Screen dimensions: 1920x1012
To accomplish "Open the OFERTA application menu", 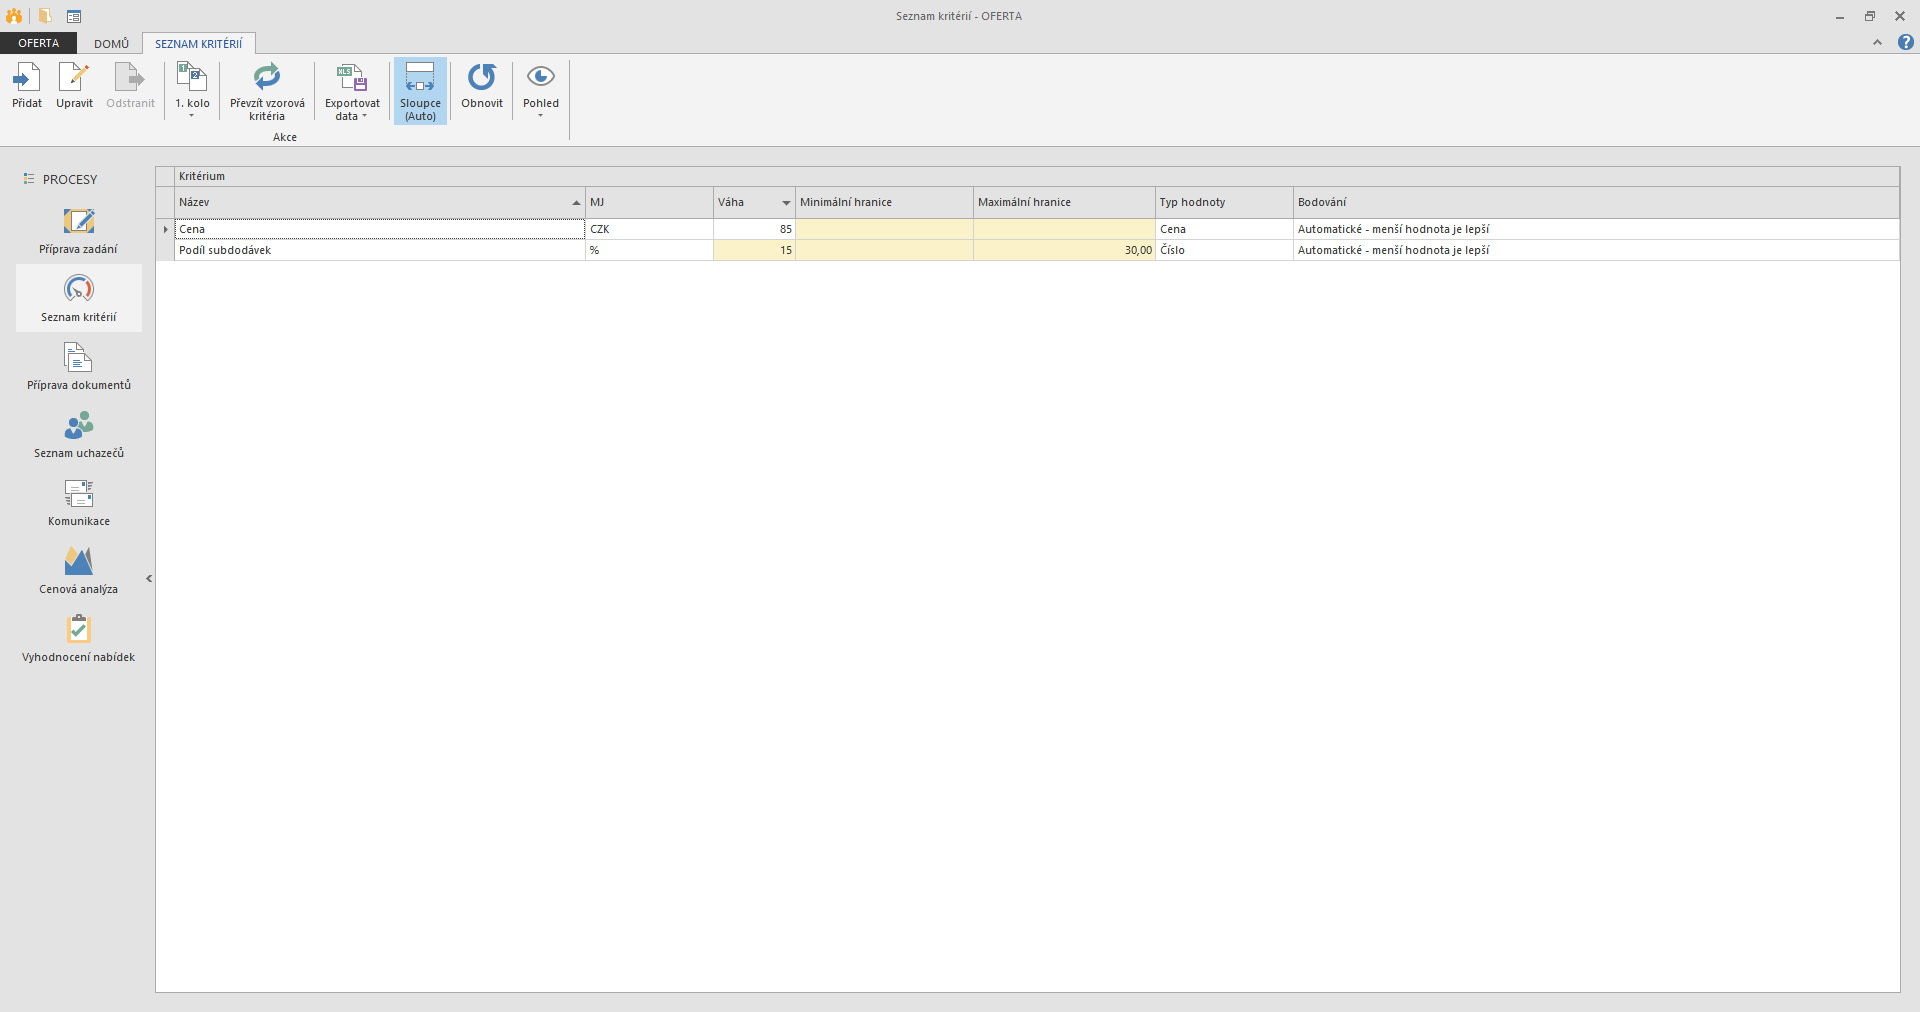I will [x=38, y=44].
